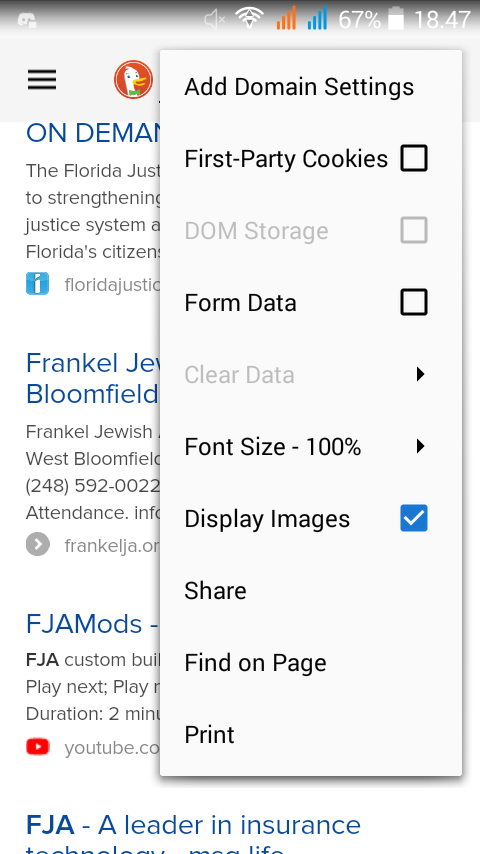The height and width of the screenshot is (854, 480).
Task: Open the FJAMods search result link
Action: point(92,624)
